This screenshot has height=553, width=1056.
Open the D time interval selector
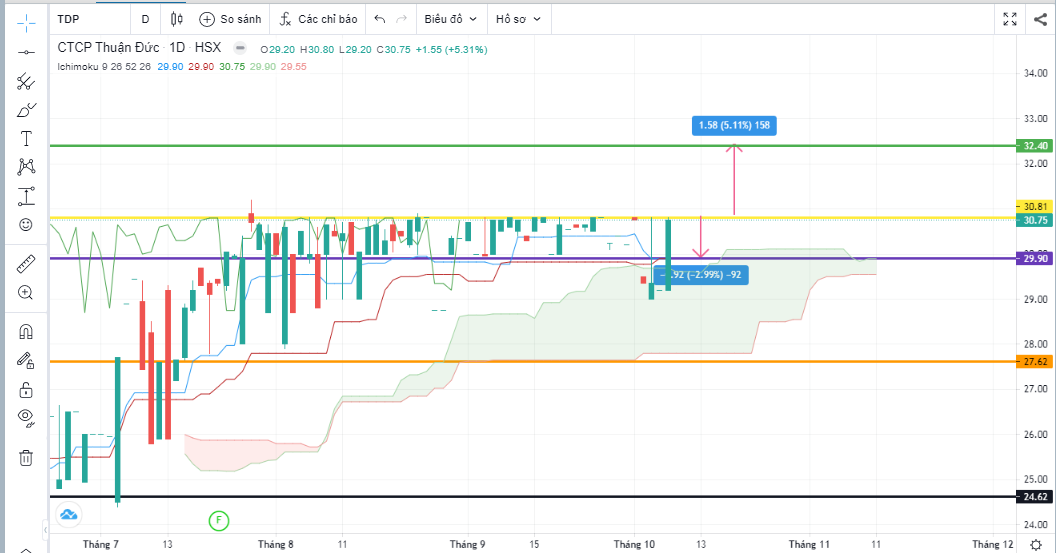coord(145,19)
